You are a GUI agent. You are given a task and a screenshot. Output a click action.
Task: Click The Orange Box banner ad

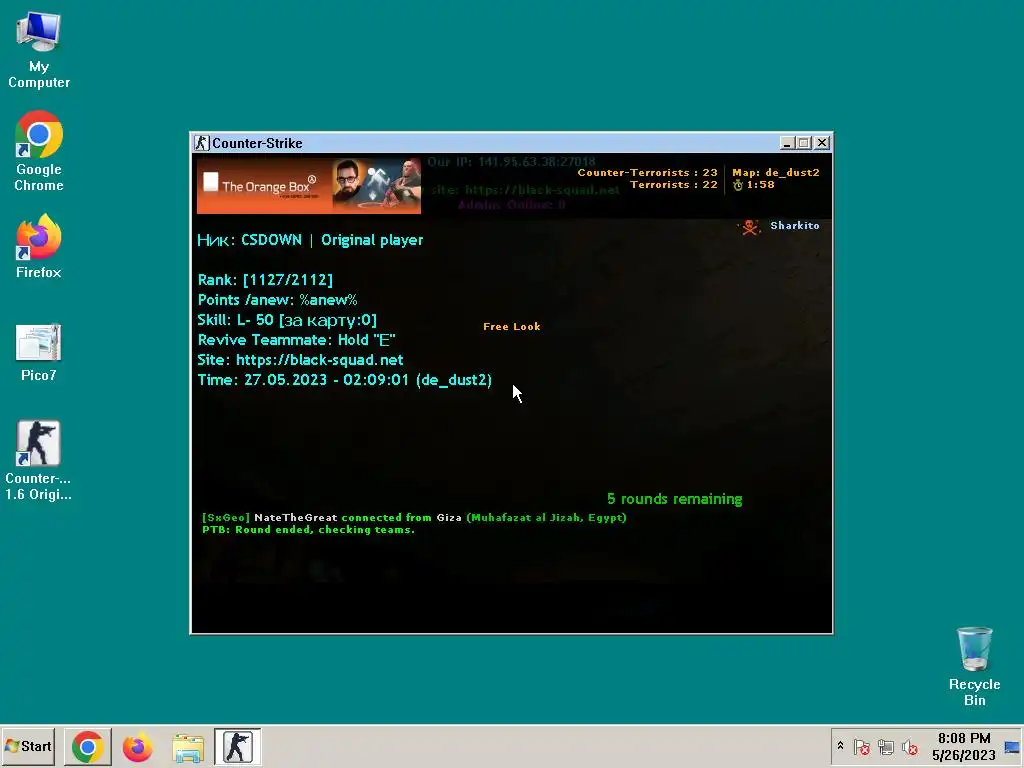click(309, 185)
